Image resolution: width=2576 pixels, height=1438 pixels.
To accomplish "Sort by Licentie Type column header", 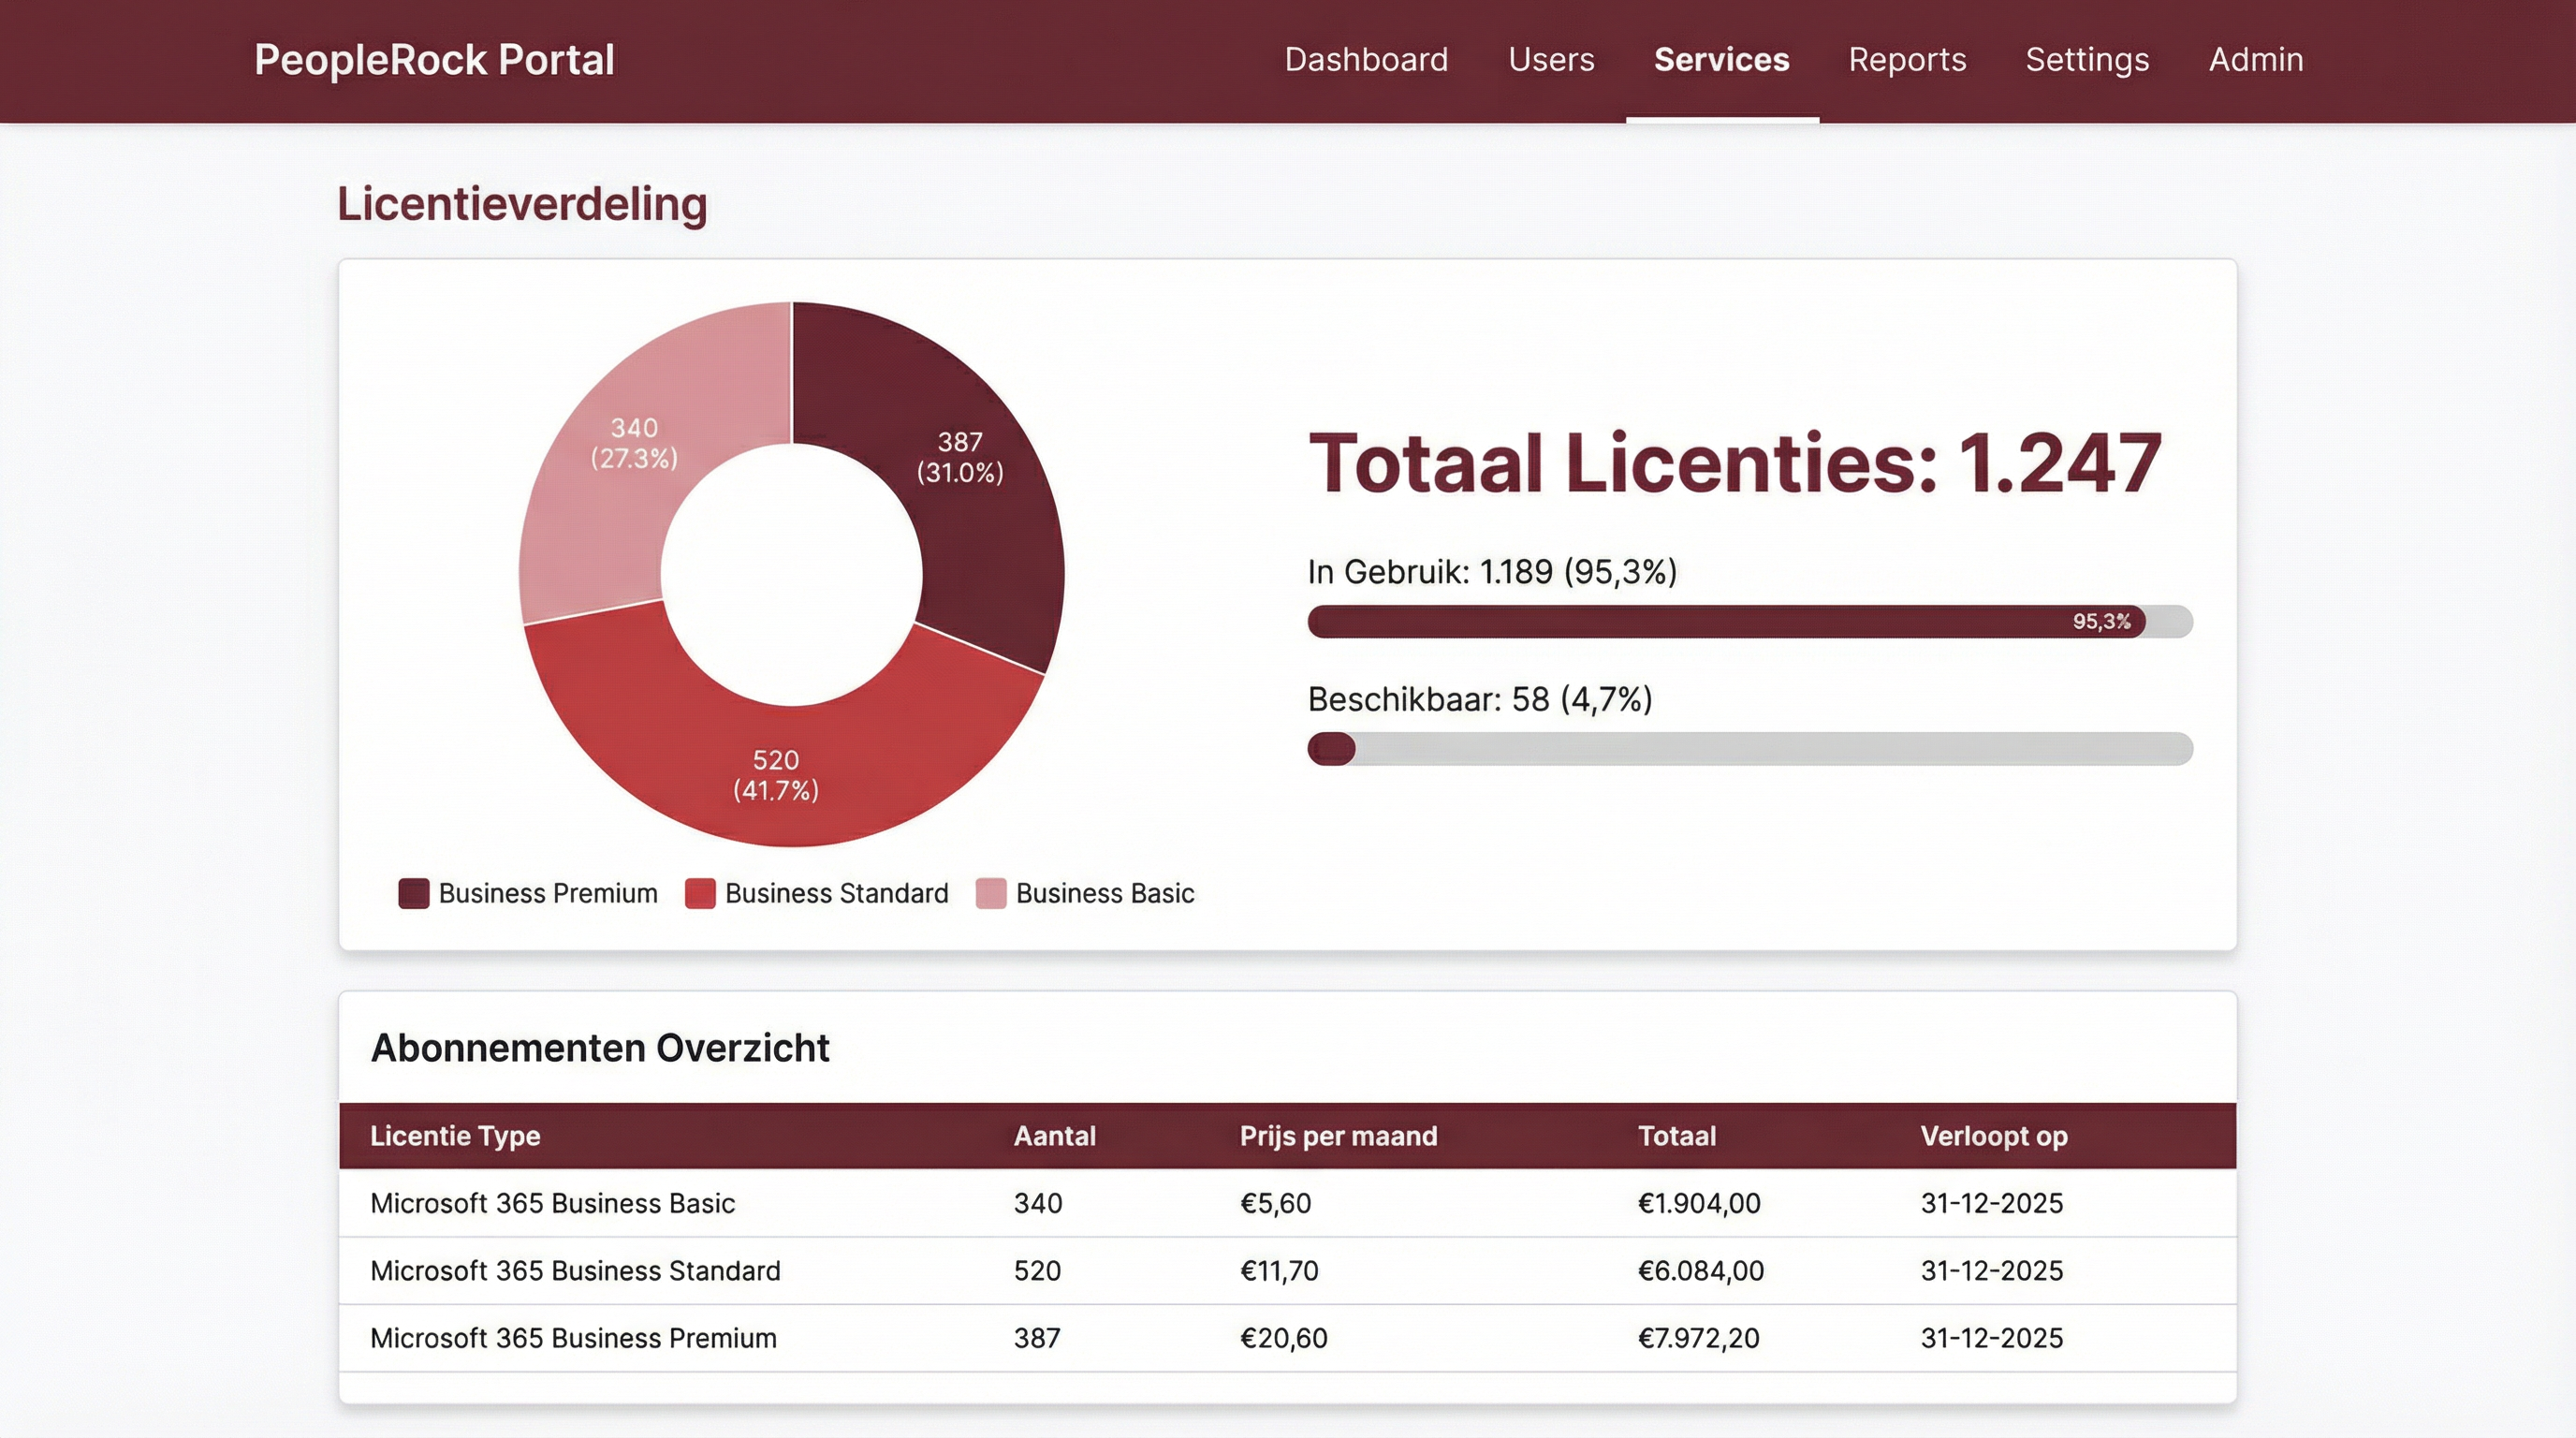I will point(455,1136).
